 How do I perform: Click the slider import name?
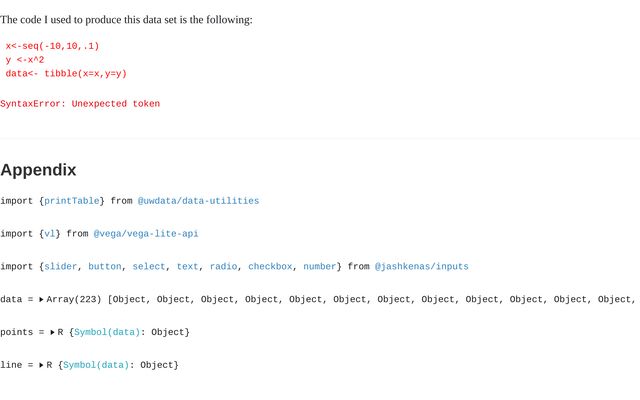pos(60,267)
